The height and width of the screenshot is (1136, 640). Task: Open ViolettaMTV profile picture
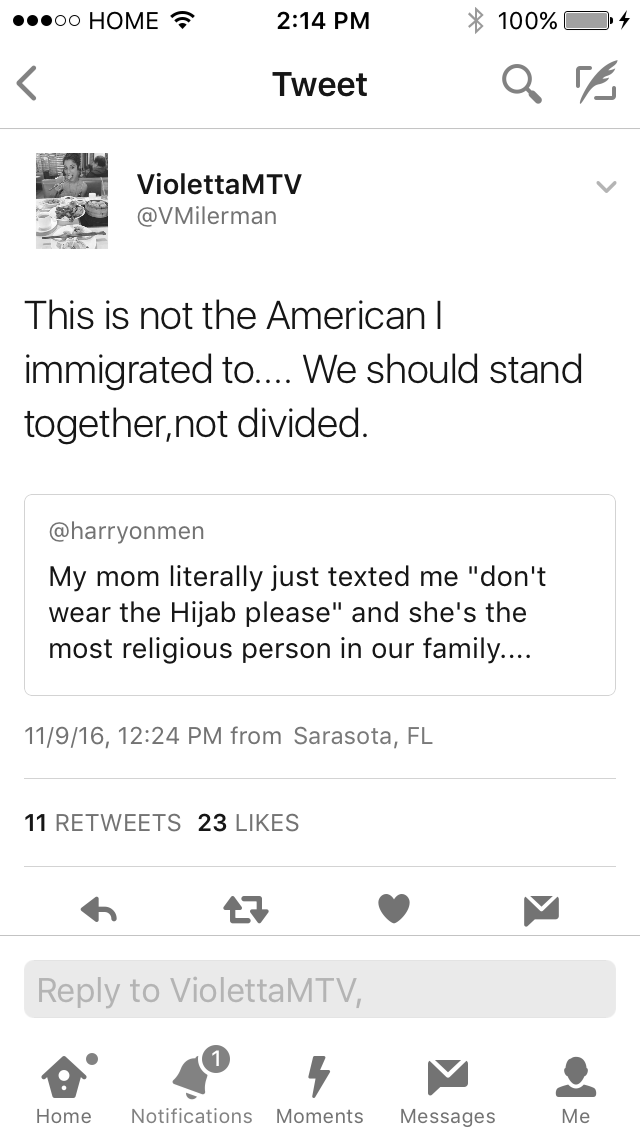click(72, 201)
